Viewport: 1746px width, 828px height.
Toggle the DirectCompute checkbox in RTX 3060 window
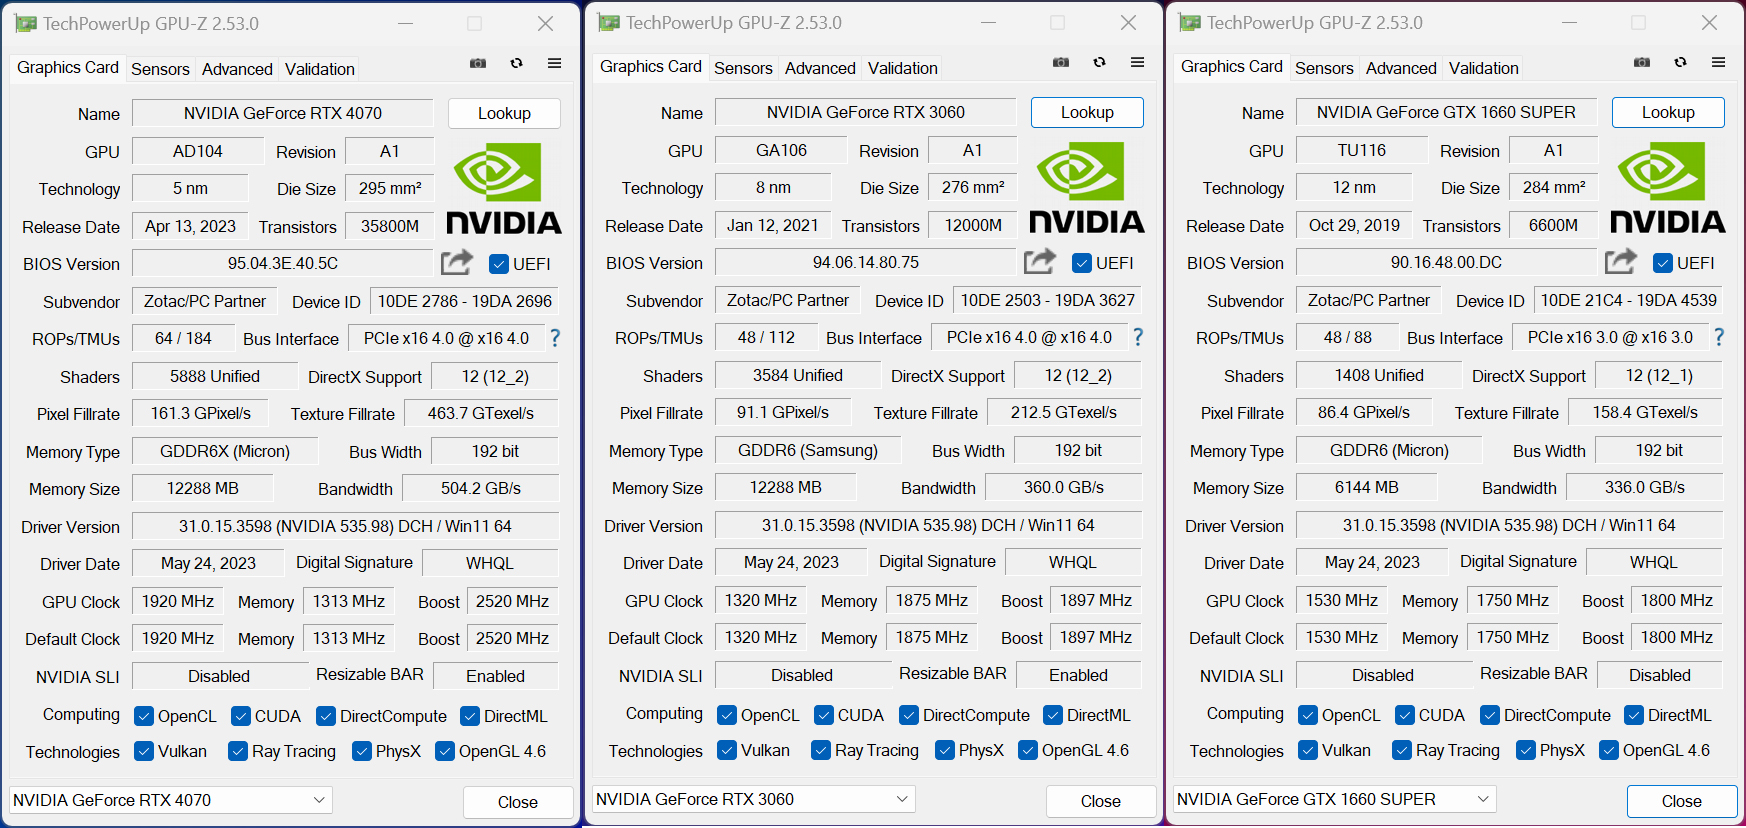click(909, 715)
